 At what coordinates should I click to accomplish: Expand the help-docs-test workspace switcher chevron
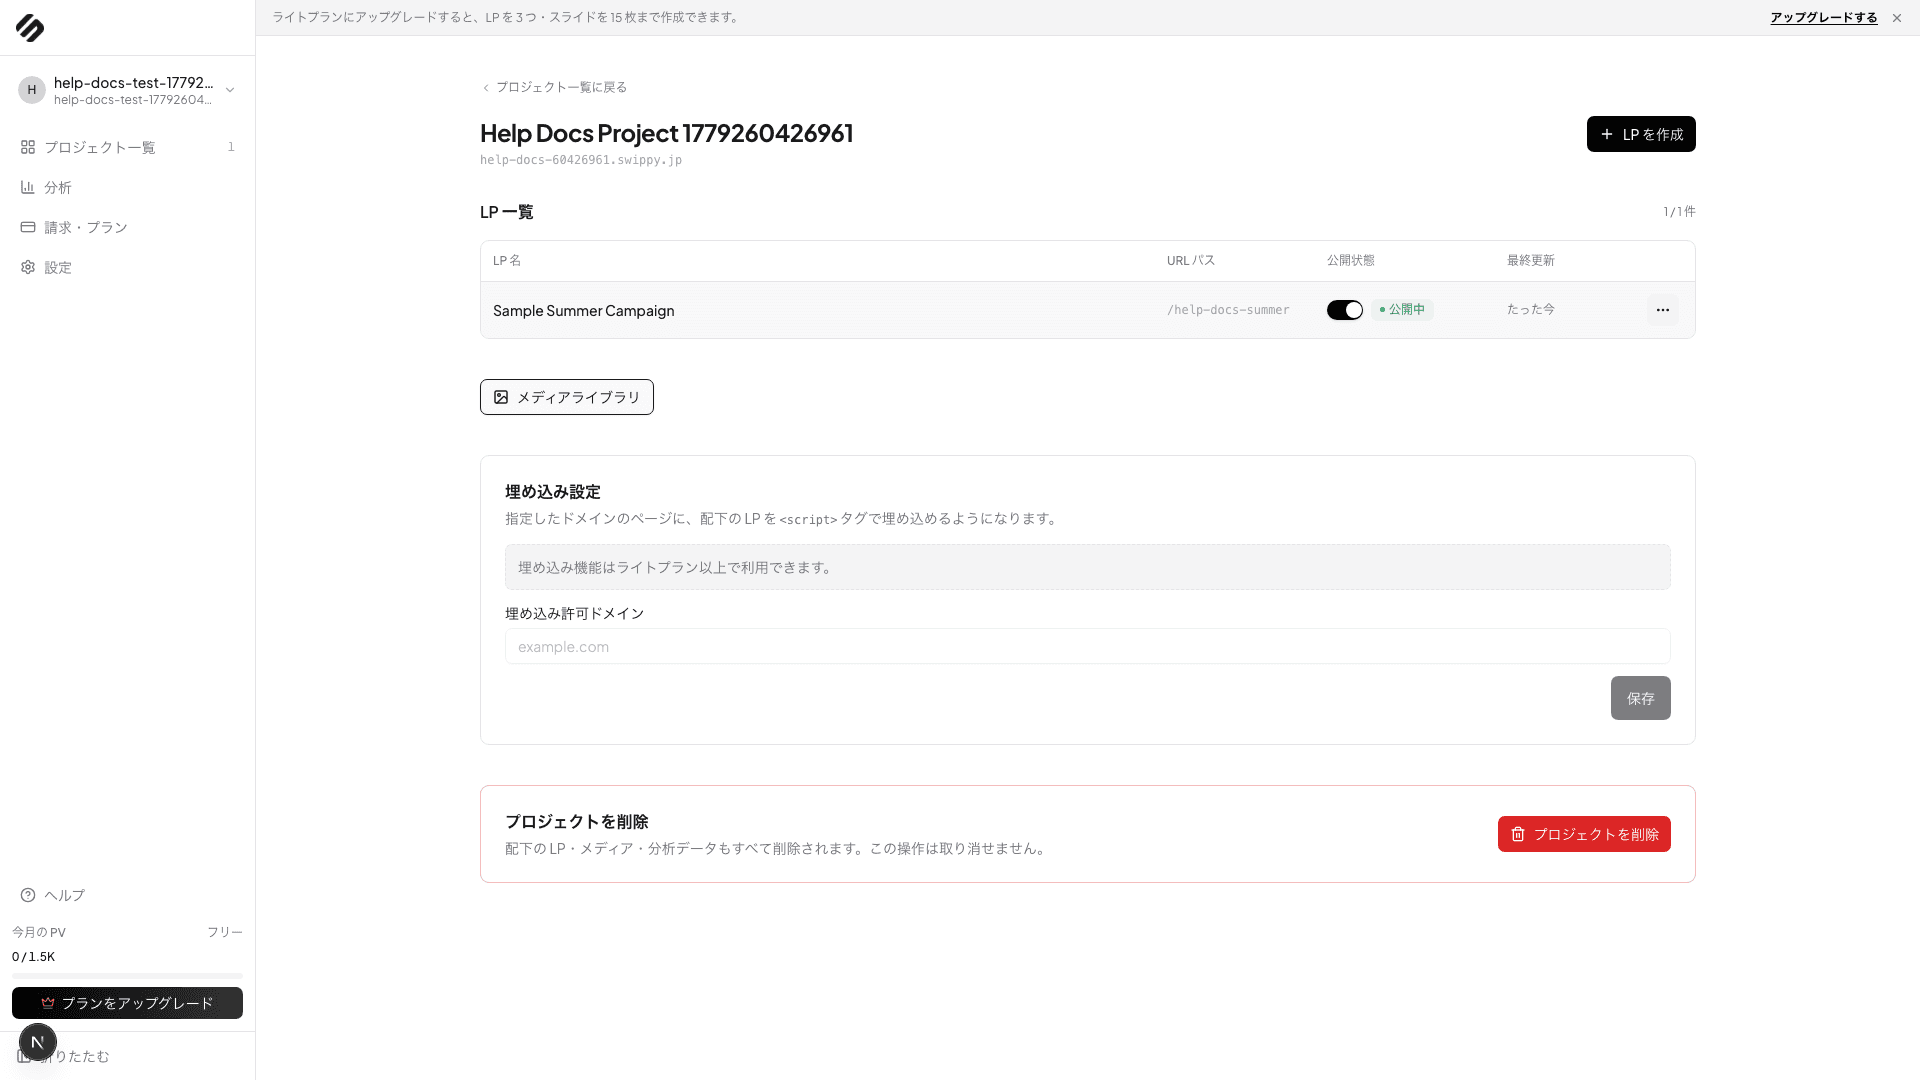[x=230, y=90]
